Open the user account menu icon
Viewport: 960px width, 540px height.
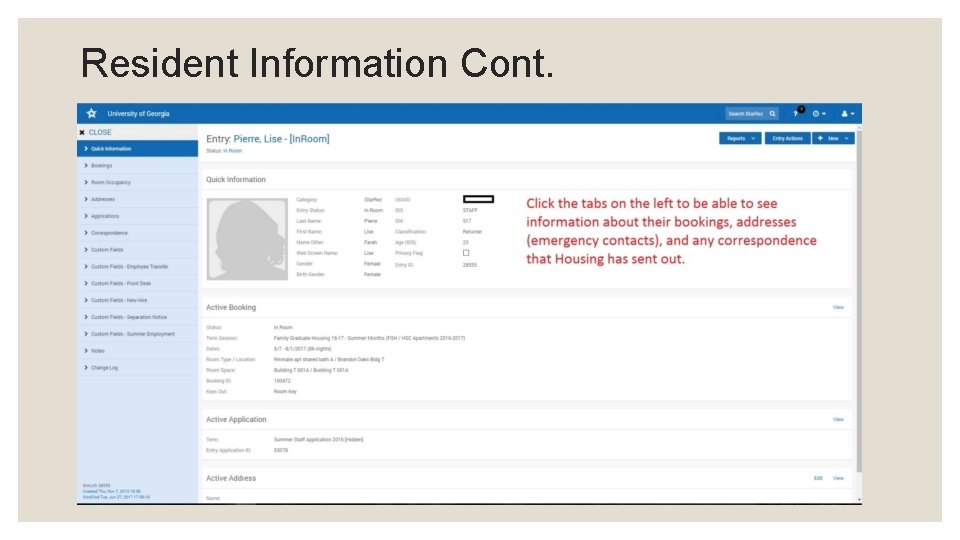pyautogui.click(x=847, y=114)
